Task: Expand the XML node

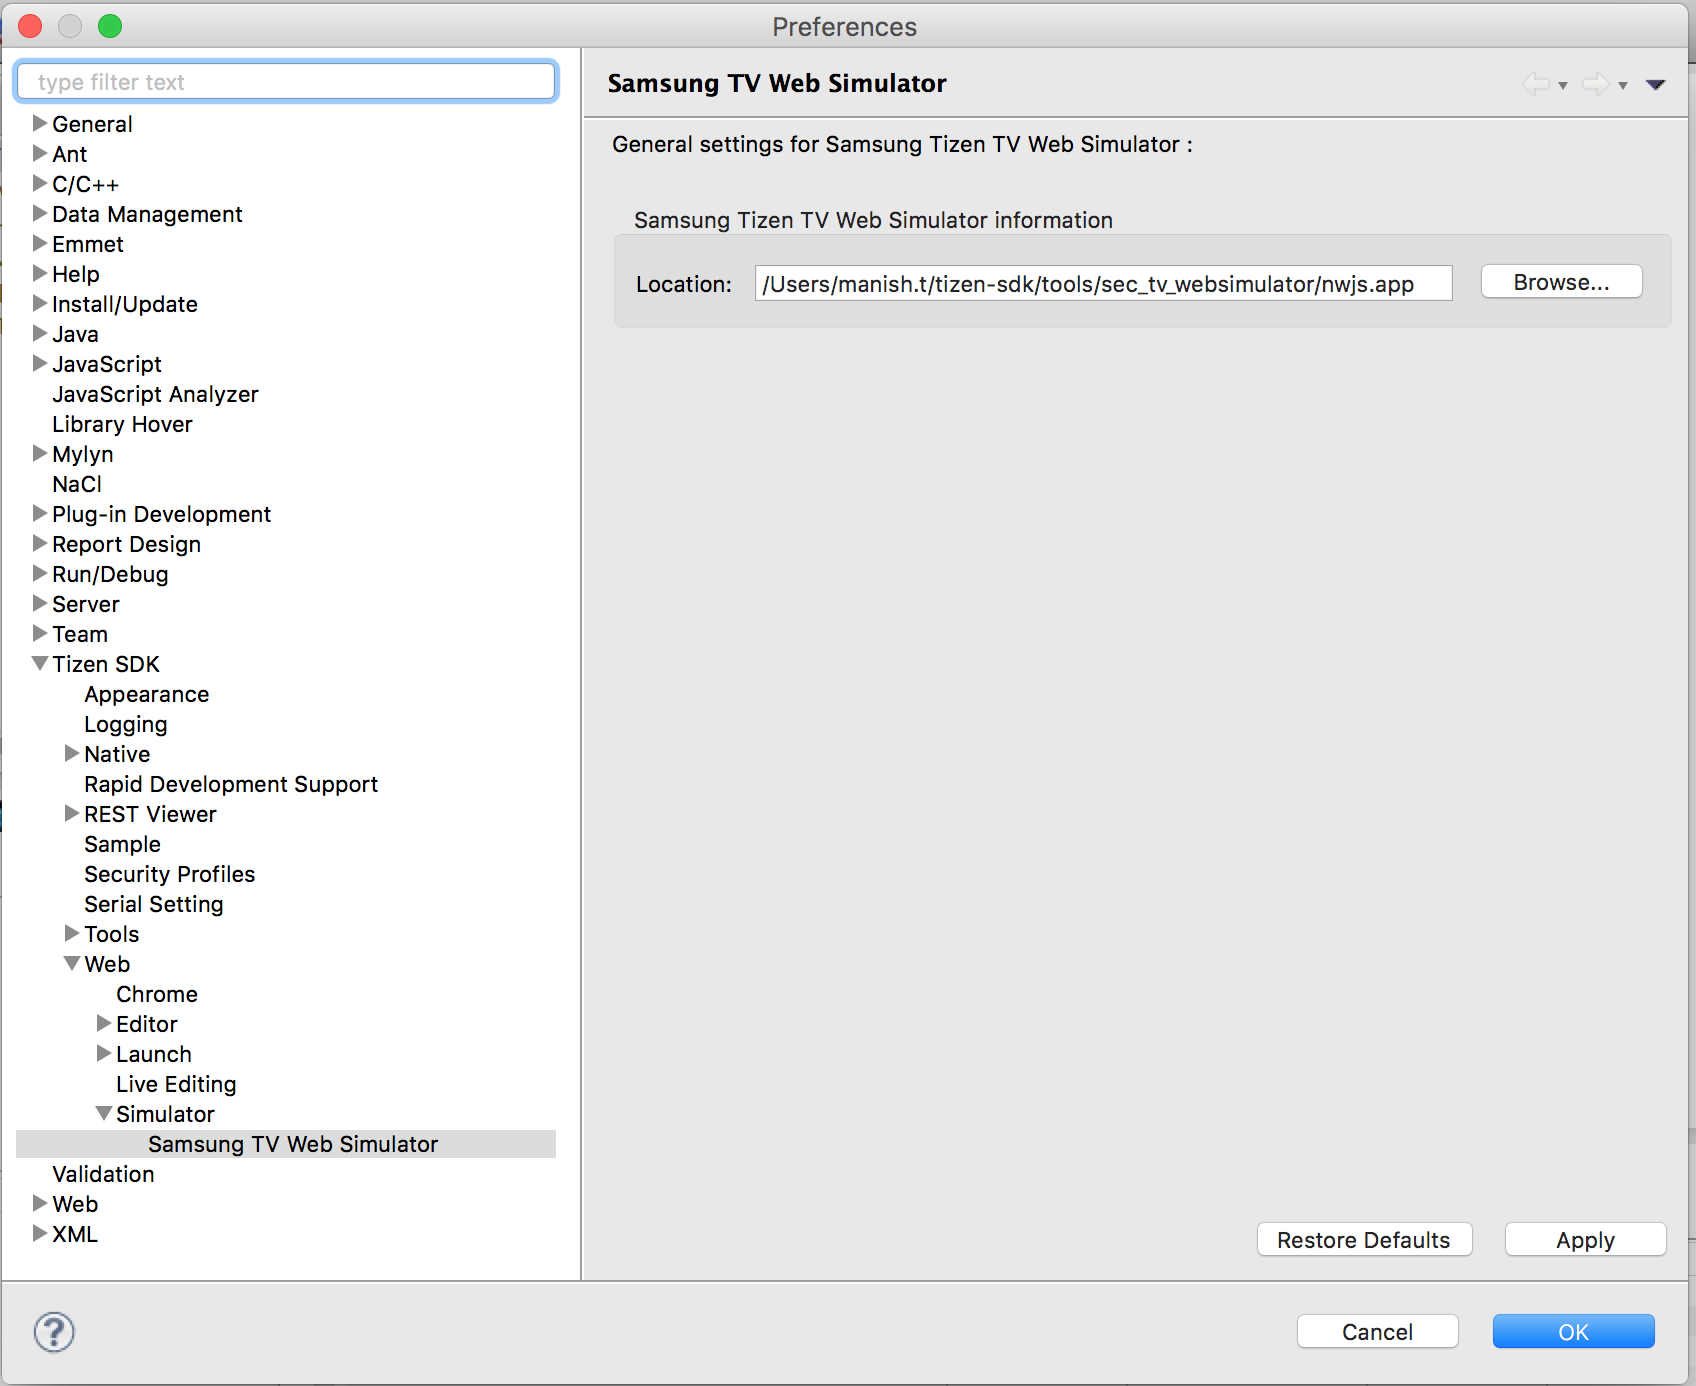Action: [40, 1233]
